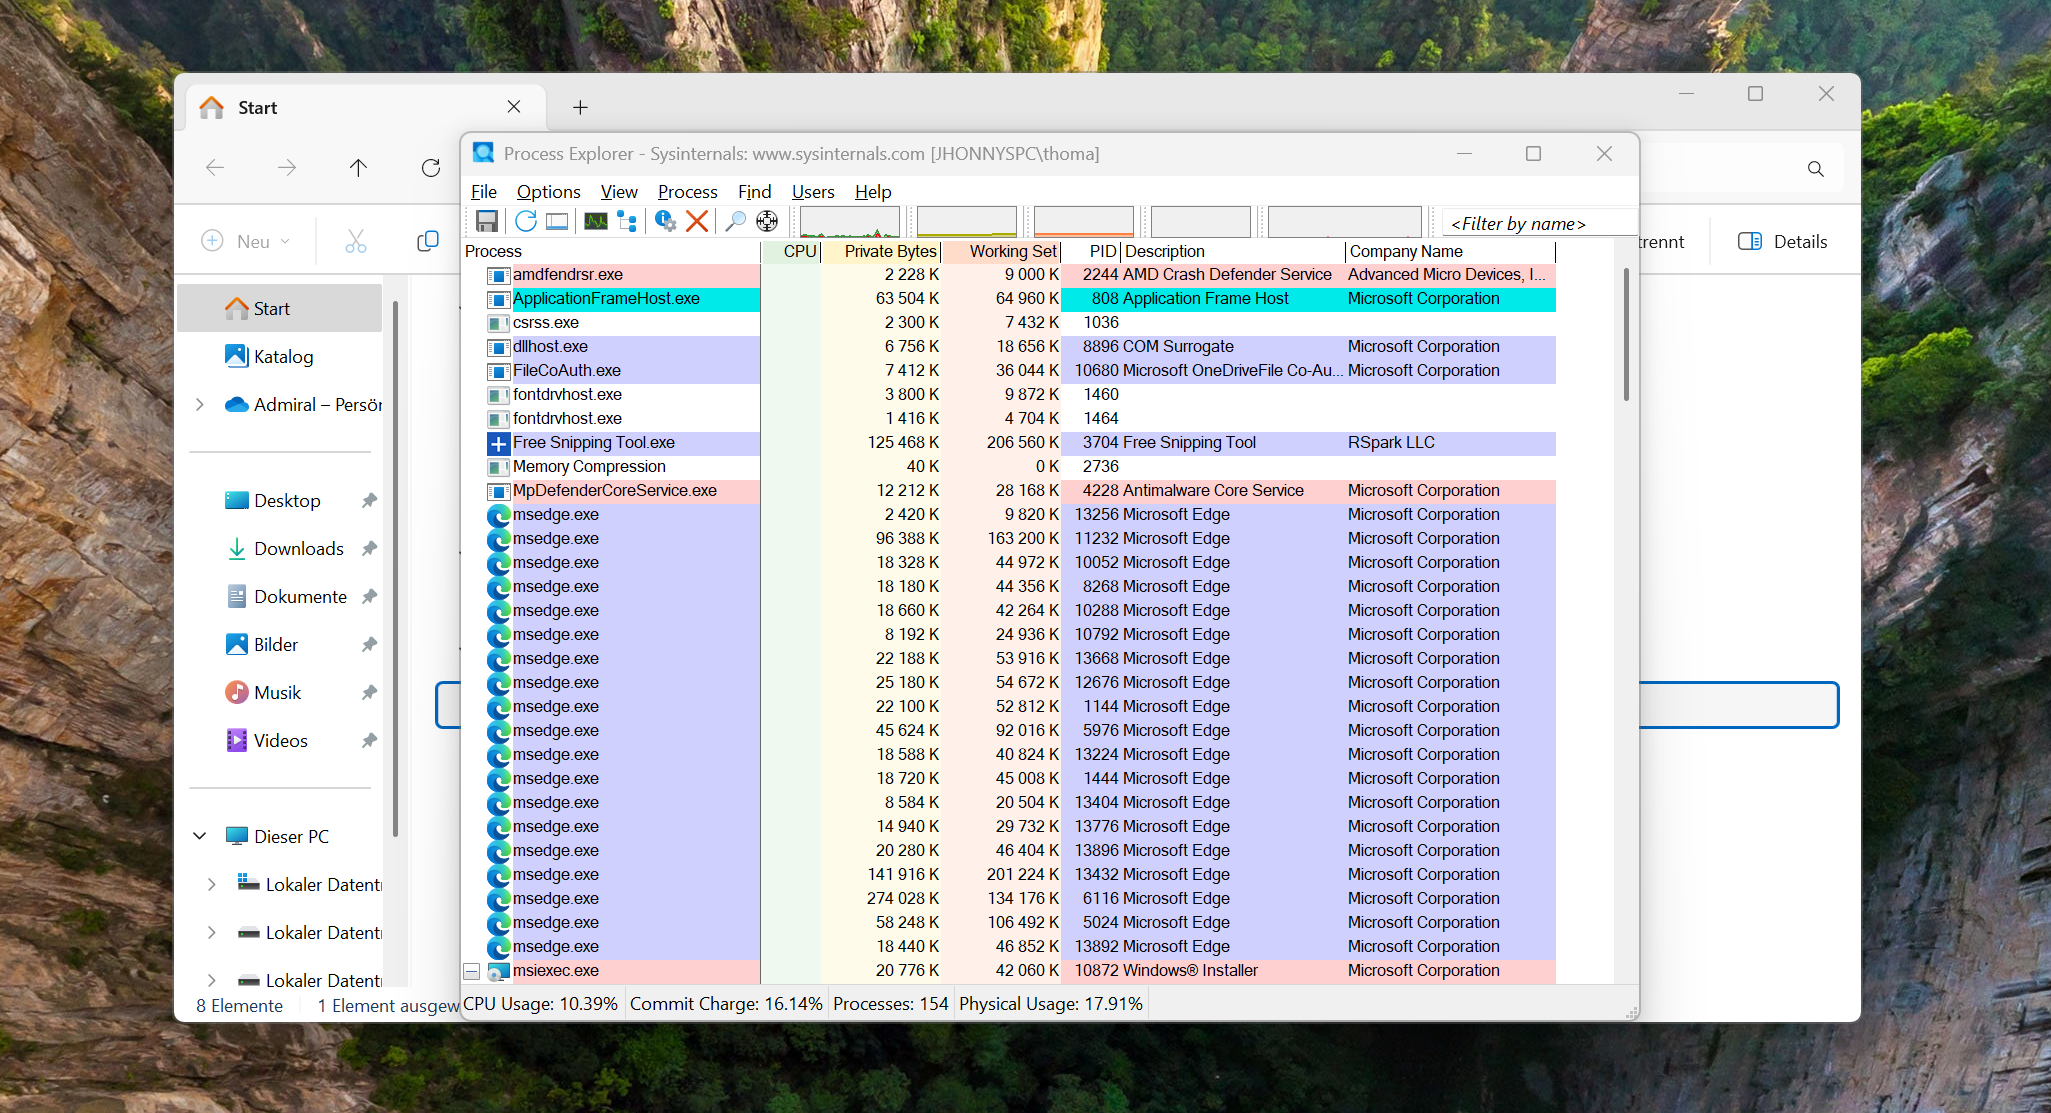Screen dimensions: 2051x1113
Task: Collapse the msiexec.exe process node
Action: [471, 971]
